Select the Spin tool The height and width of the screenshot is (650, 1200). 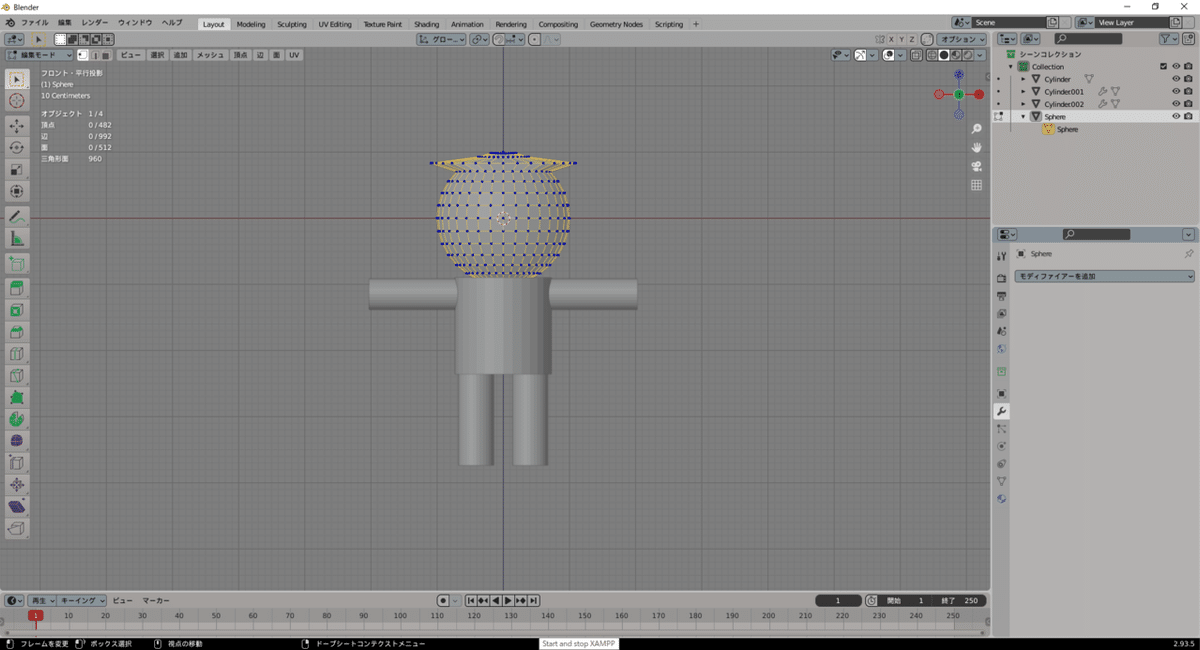coord(17,419)
